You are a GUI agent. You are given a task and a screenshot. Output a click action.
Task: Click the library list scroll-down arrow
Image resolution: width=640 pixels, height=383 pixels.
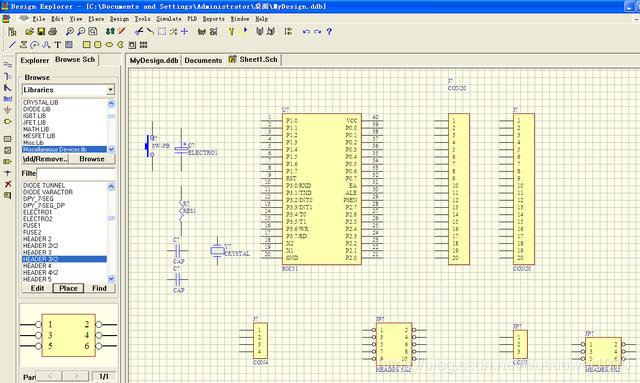coord(111,149)
